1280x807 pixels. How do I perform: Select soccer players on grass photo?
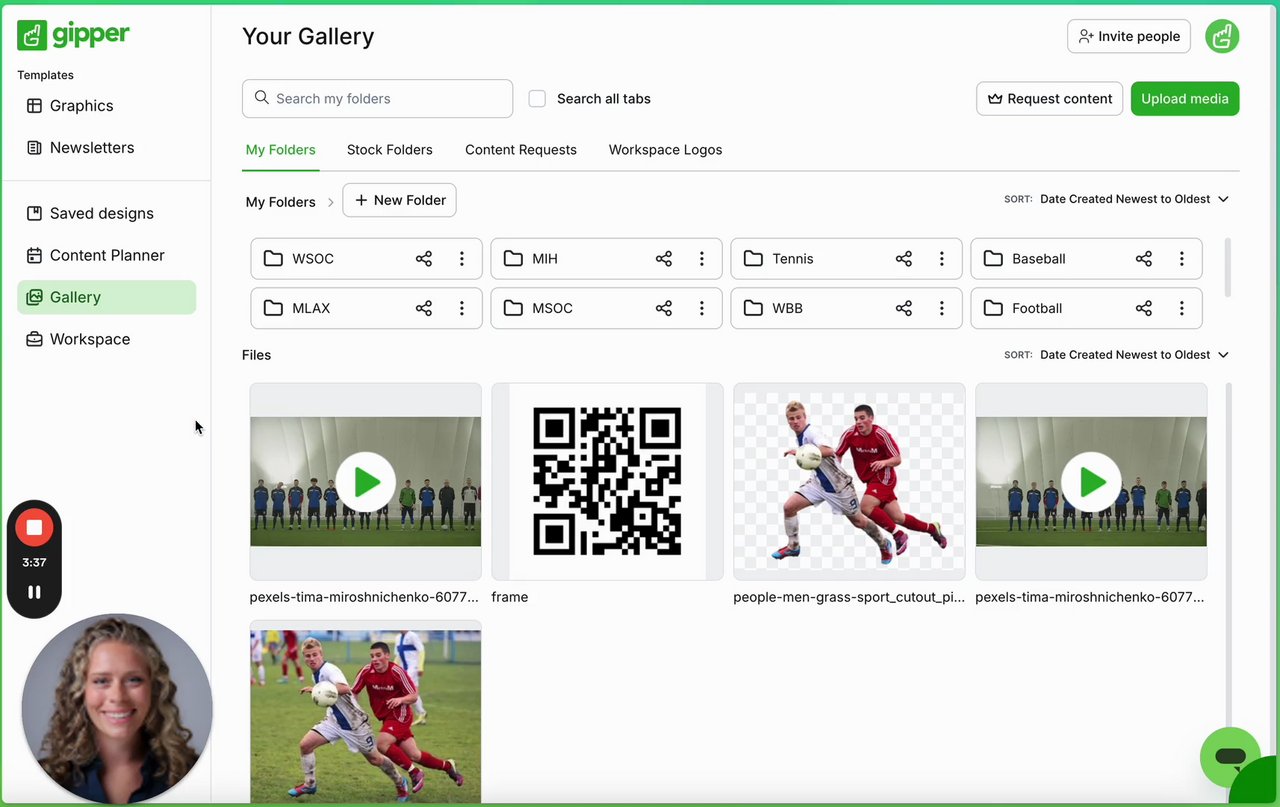[x=366, y=714]
